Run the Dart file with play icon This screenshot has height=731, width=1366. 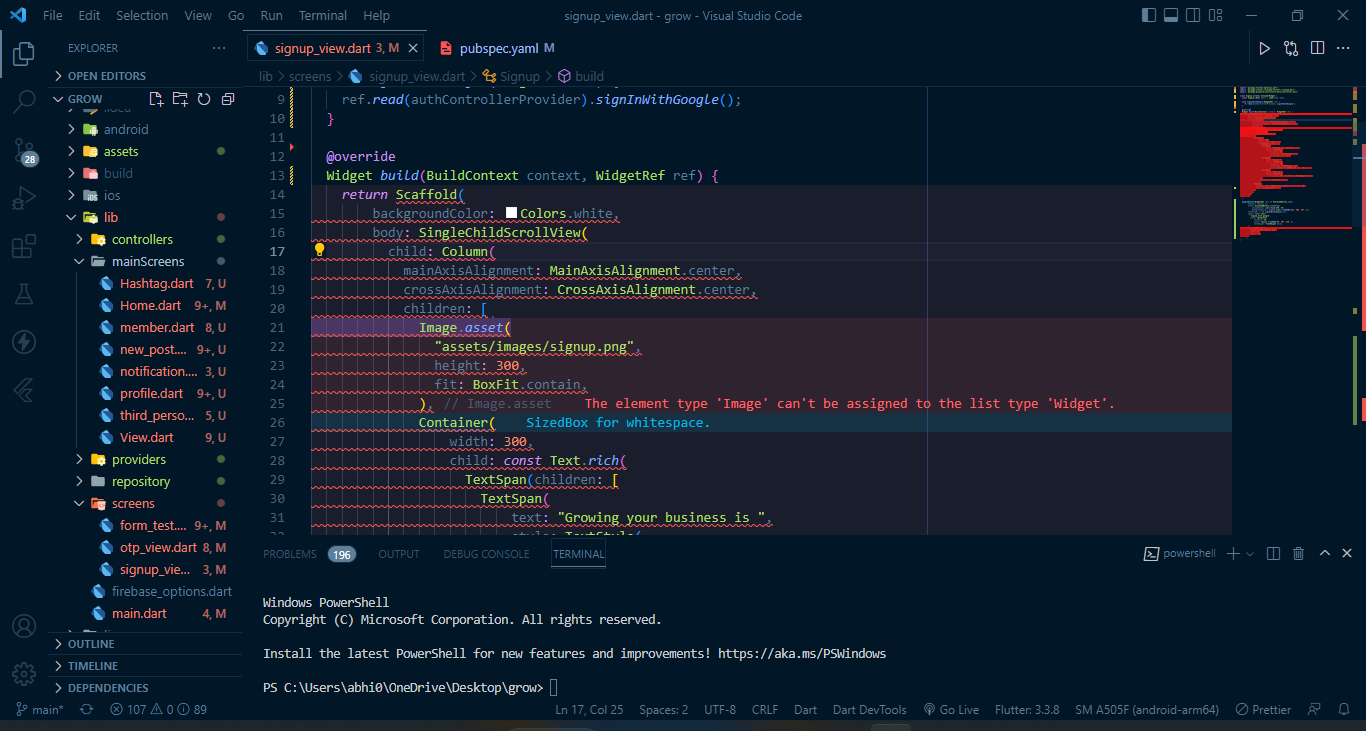coord(1264,48)
